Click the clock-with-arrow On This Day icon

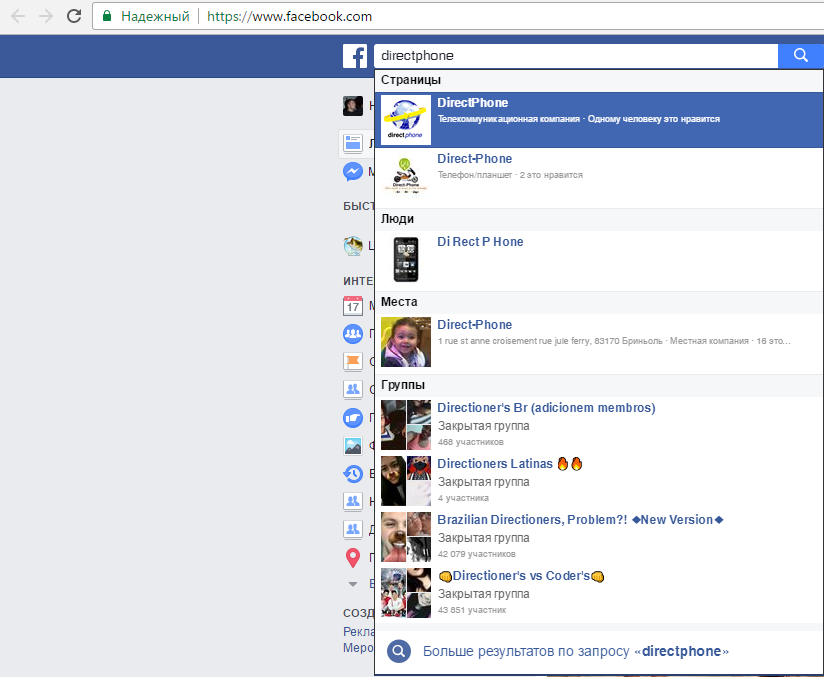[x=353, y=474]
